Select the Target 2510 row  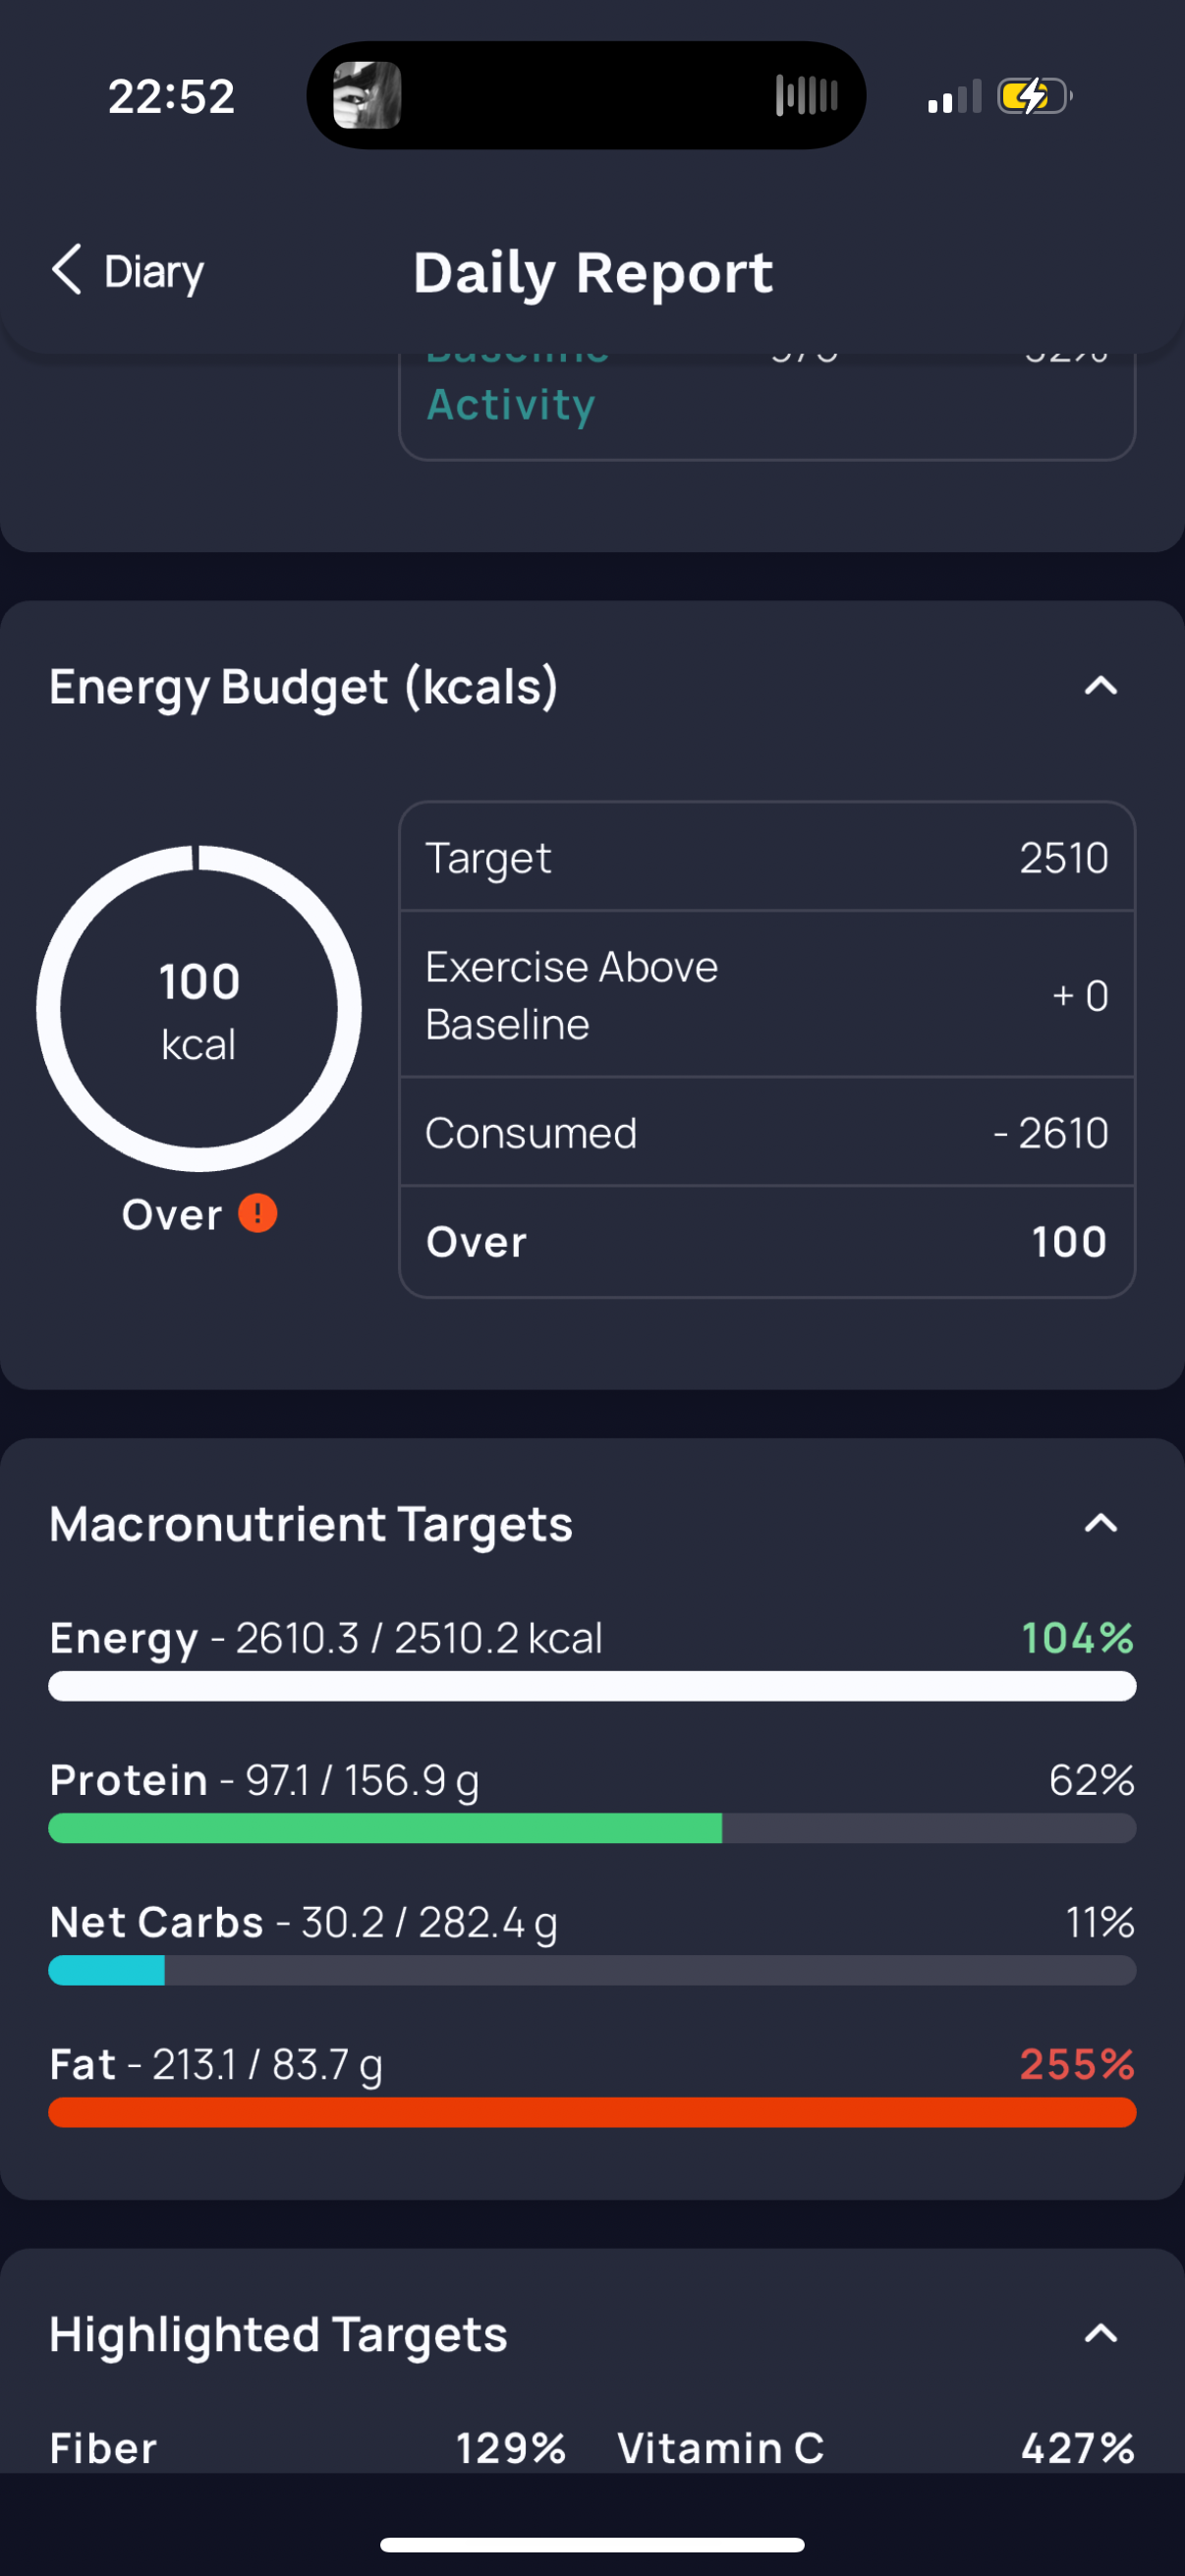[766, 858]
